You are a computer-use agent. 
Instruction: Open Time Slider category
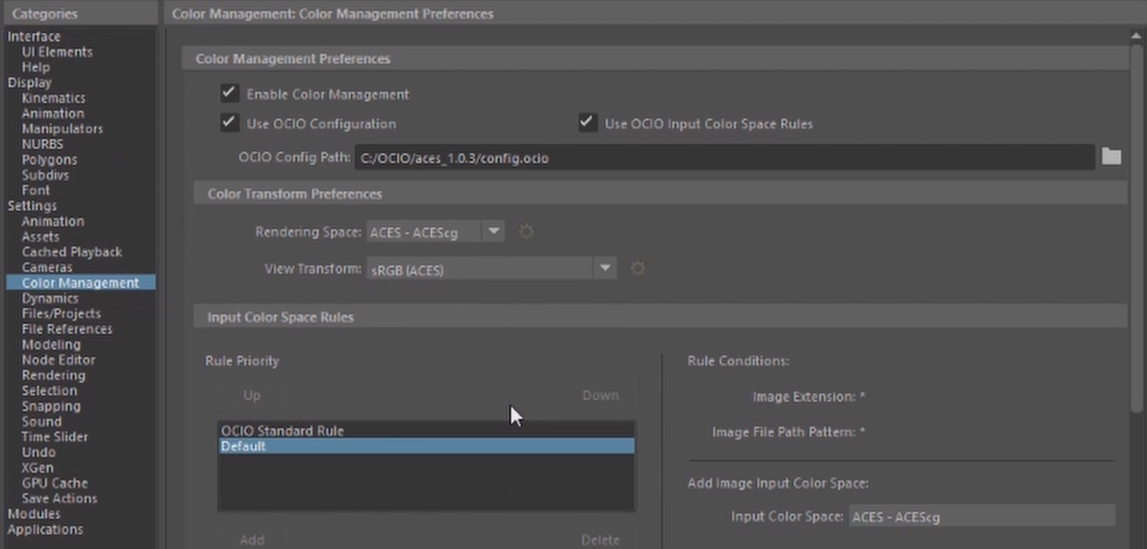(55, 436)
